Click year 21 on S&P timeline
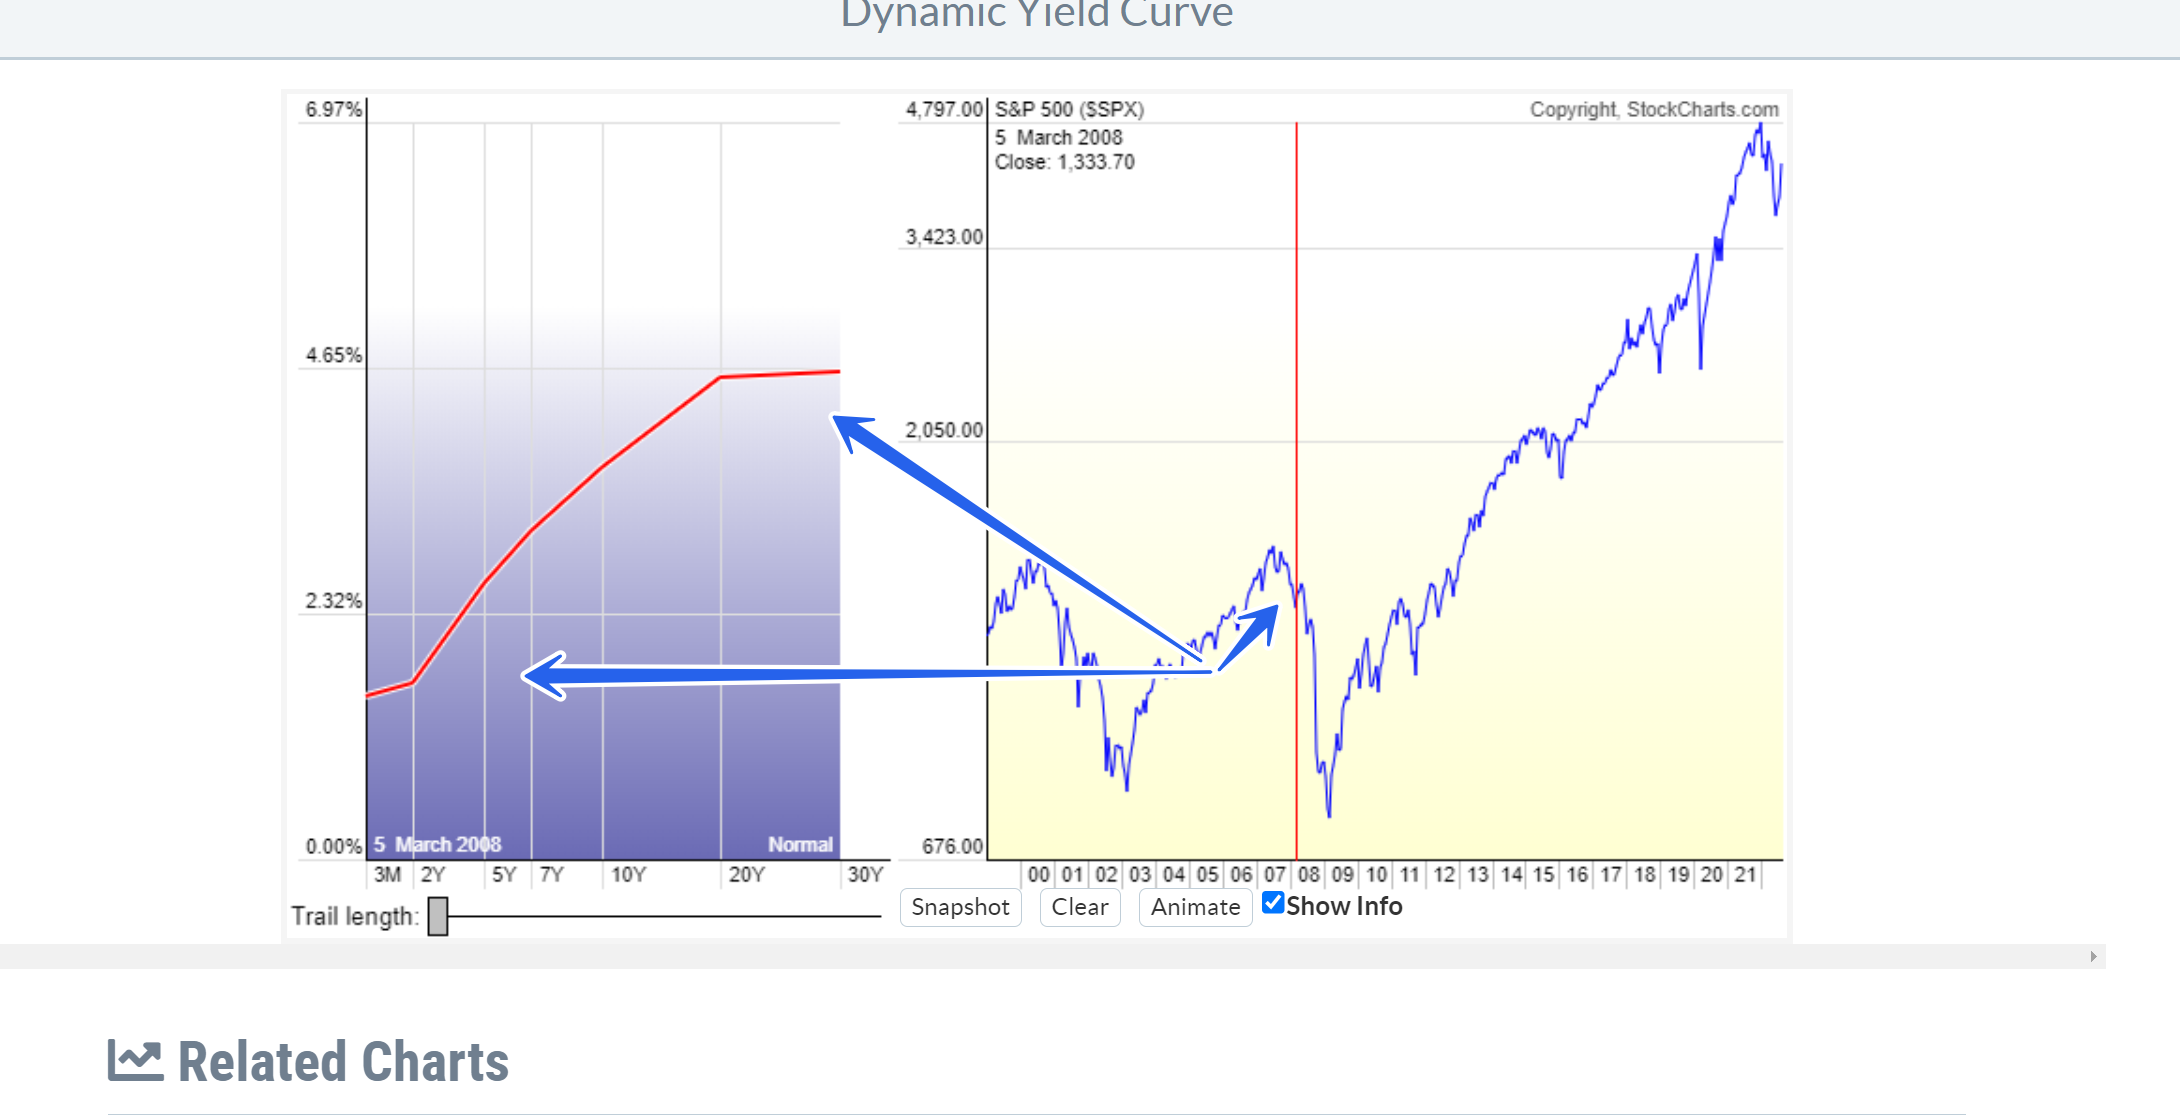 tap(1745, 875)
